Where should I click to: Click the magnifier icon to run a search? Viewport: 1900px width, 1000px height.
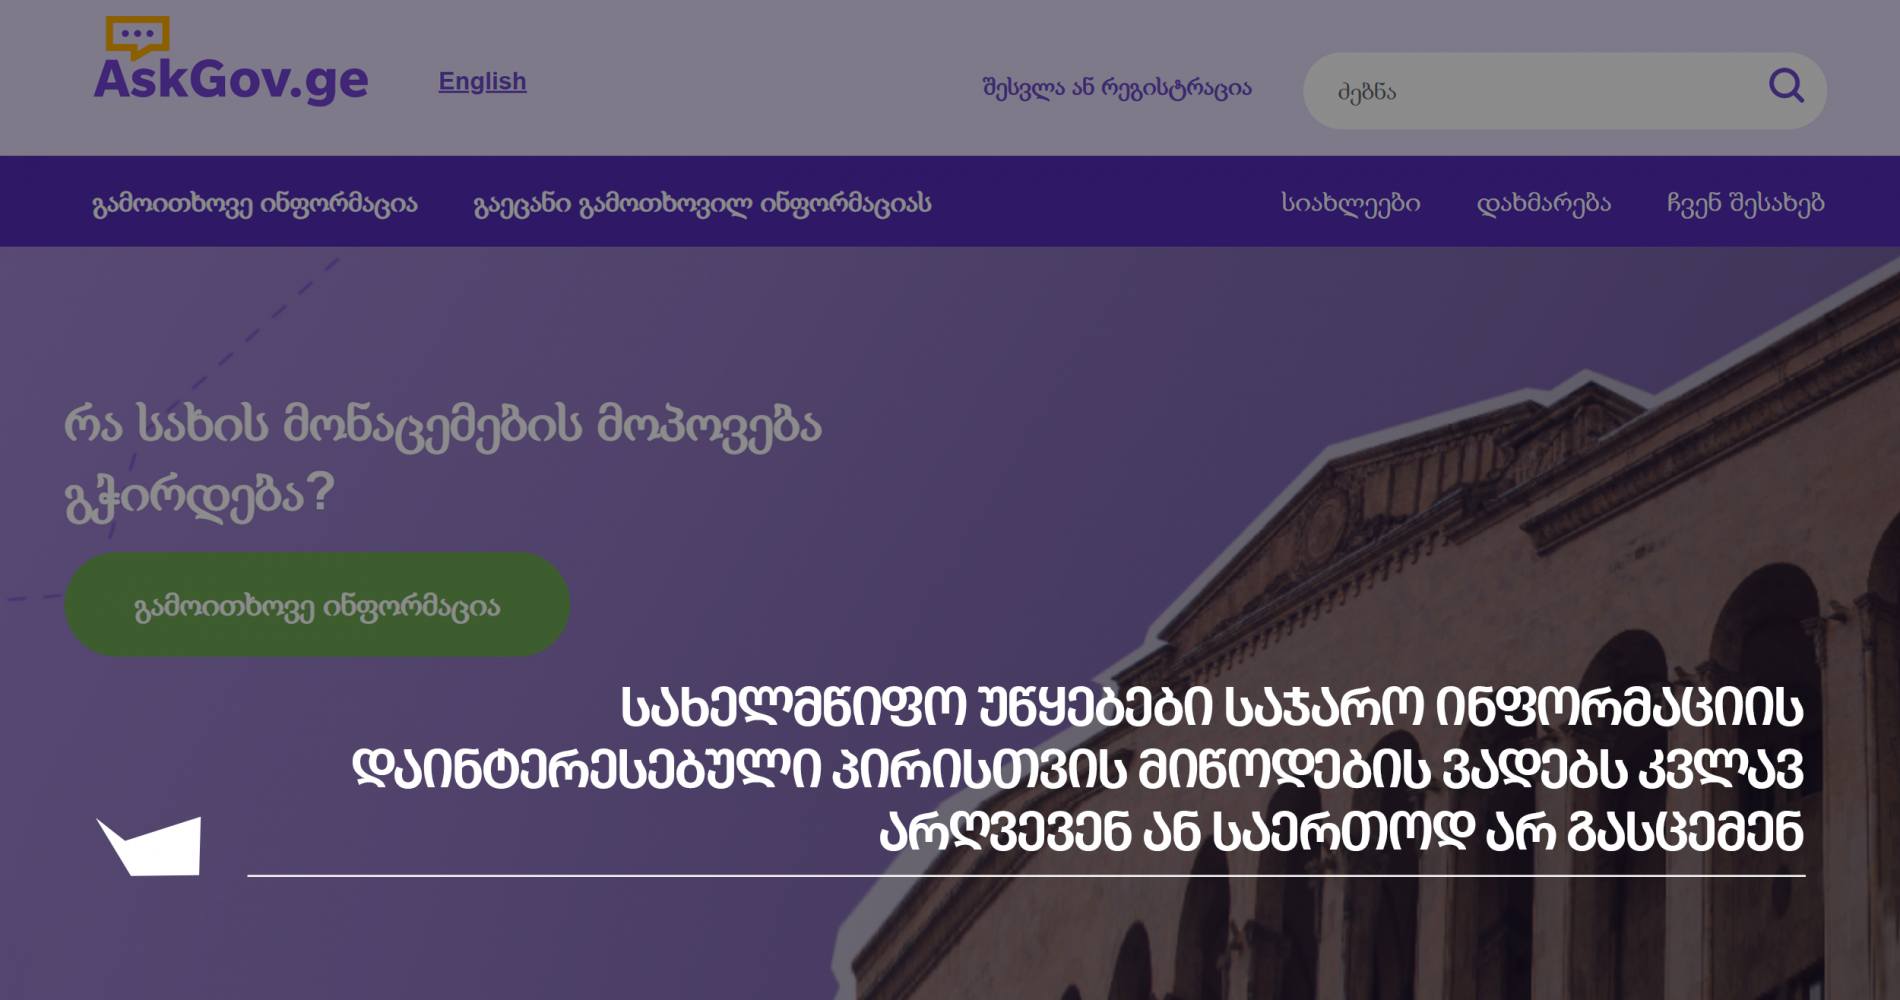pos(1786,89)
